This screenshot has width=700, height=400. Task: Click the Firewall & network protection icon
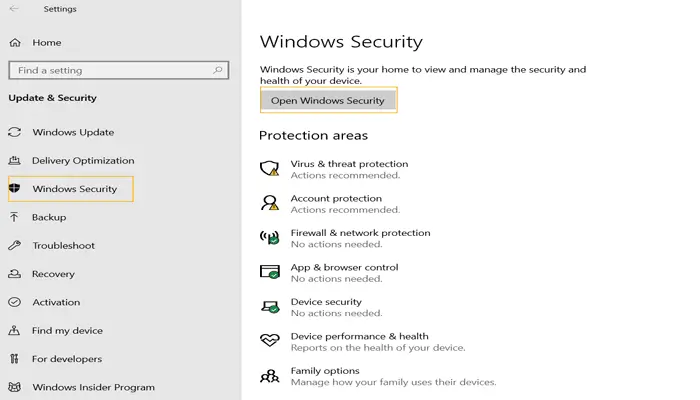click(269, 238)
